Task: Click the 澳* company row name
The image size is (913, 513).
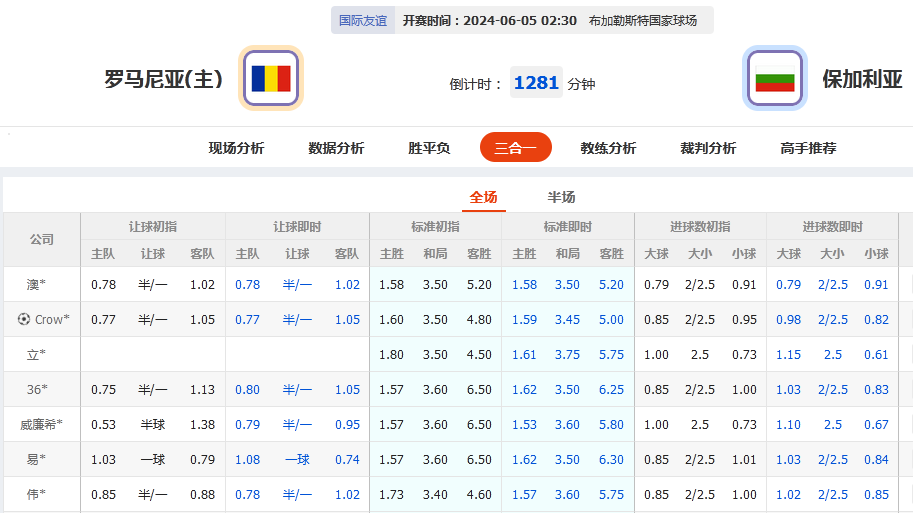Action: 37,285
